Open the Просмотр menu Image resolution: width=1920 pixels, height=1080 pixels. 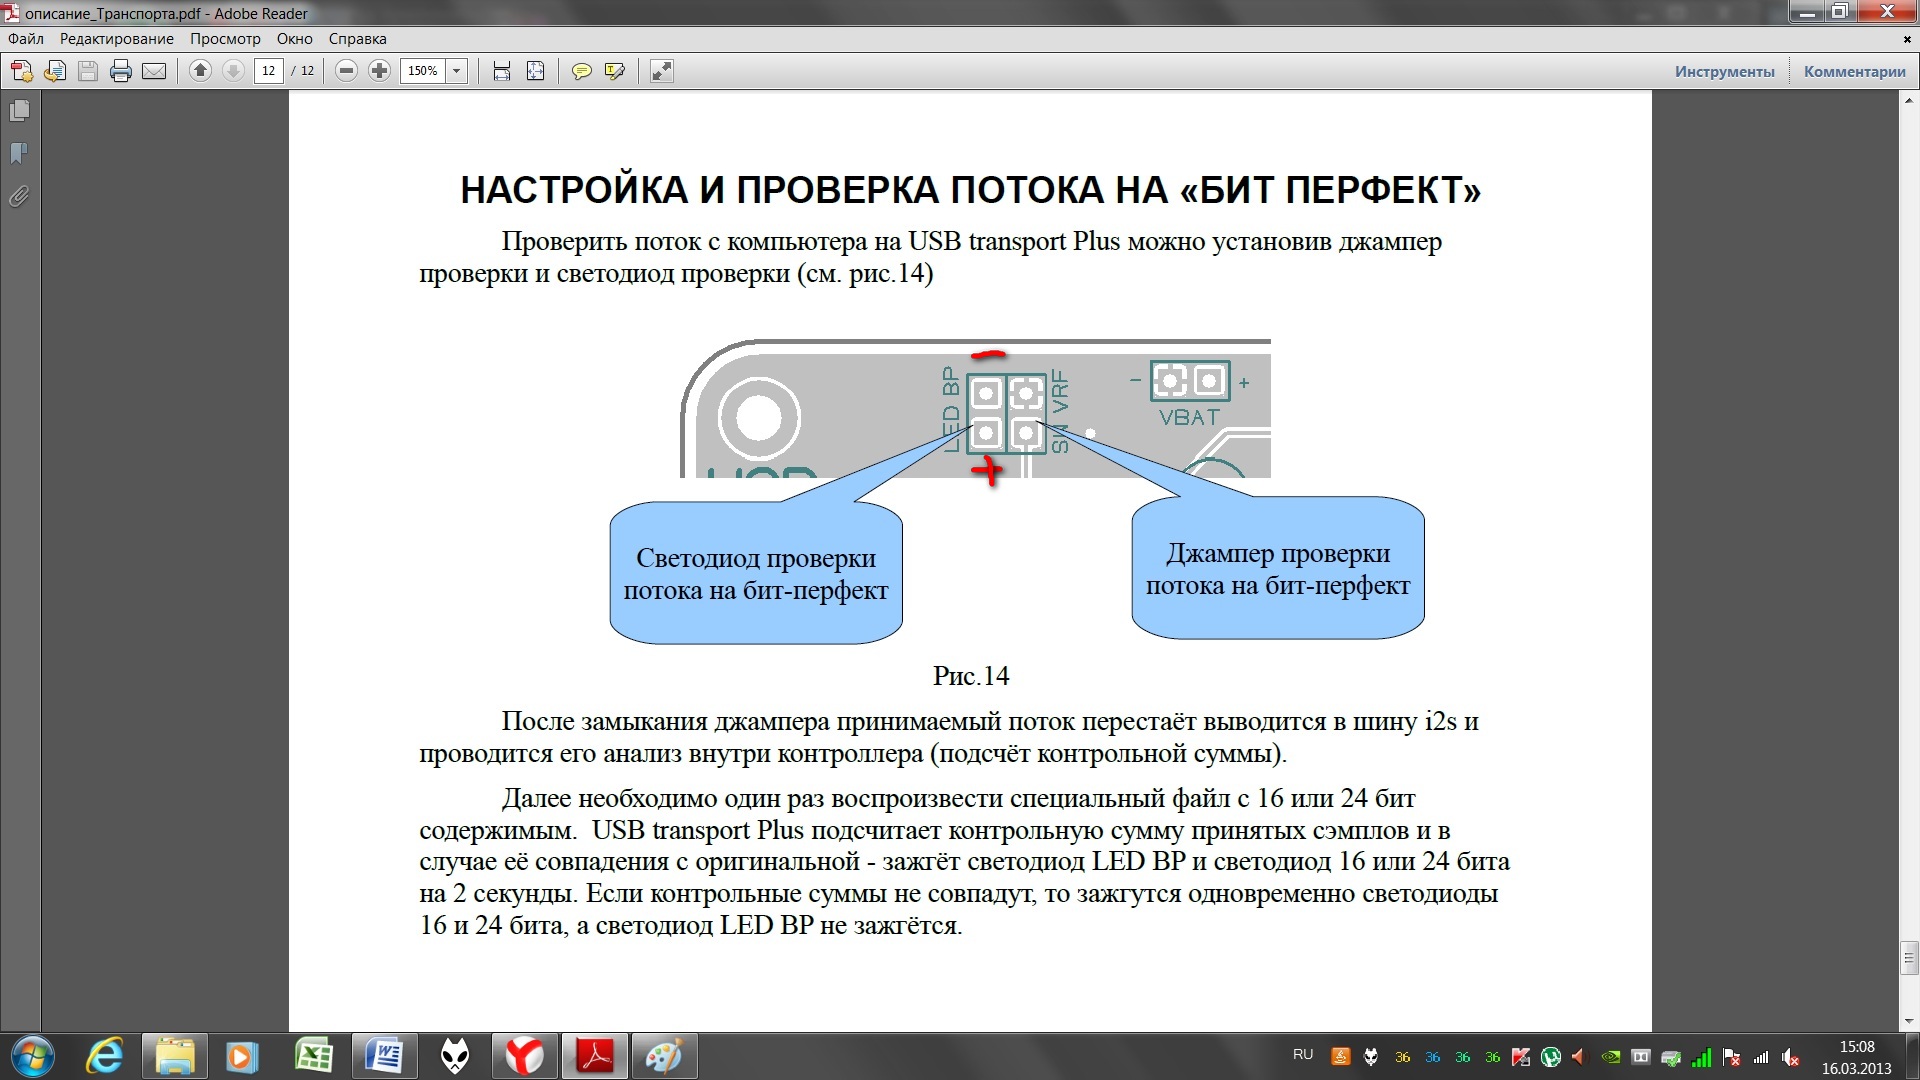pyautogui.click(x=225, y=39)
